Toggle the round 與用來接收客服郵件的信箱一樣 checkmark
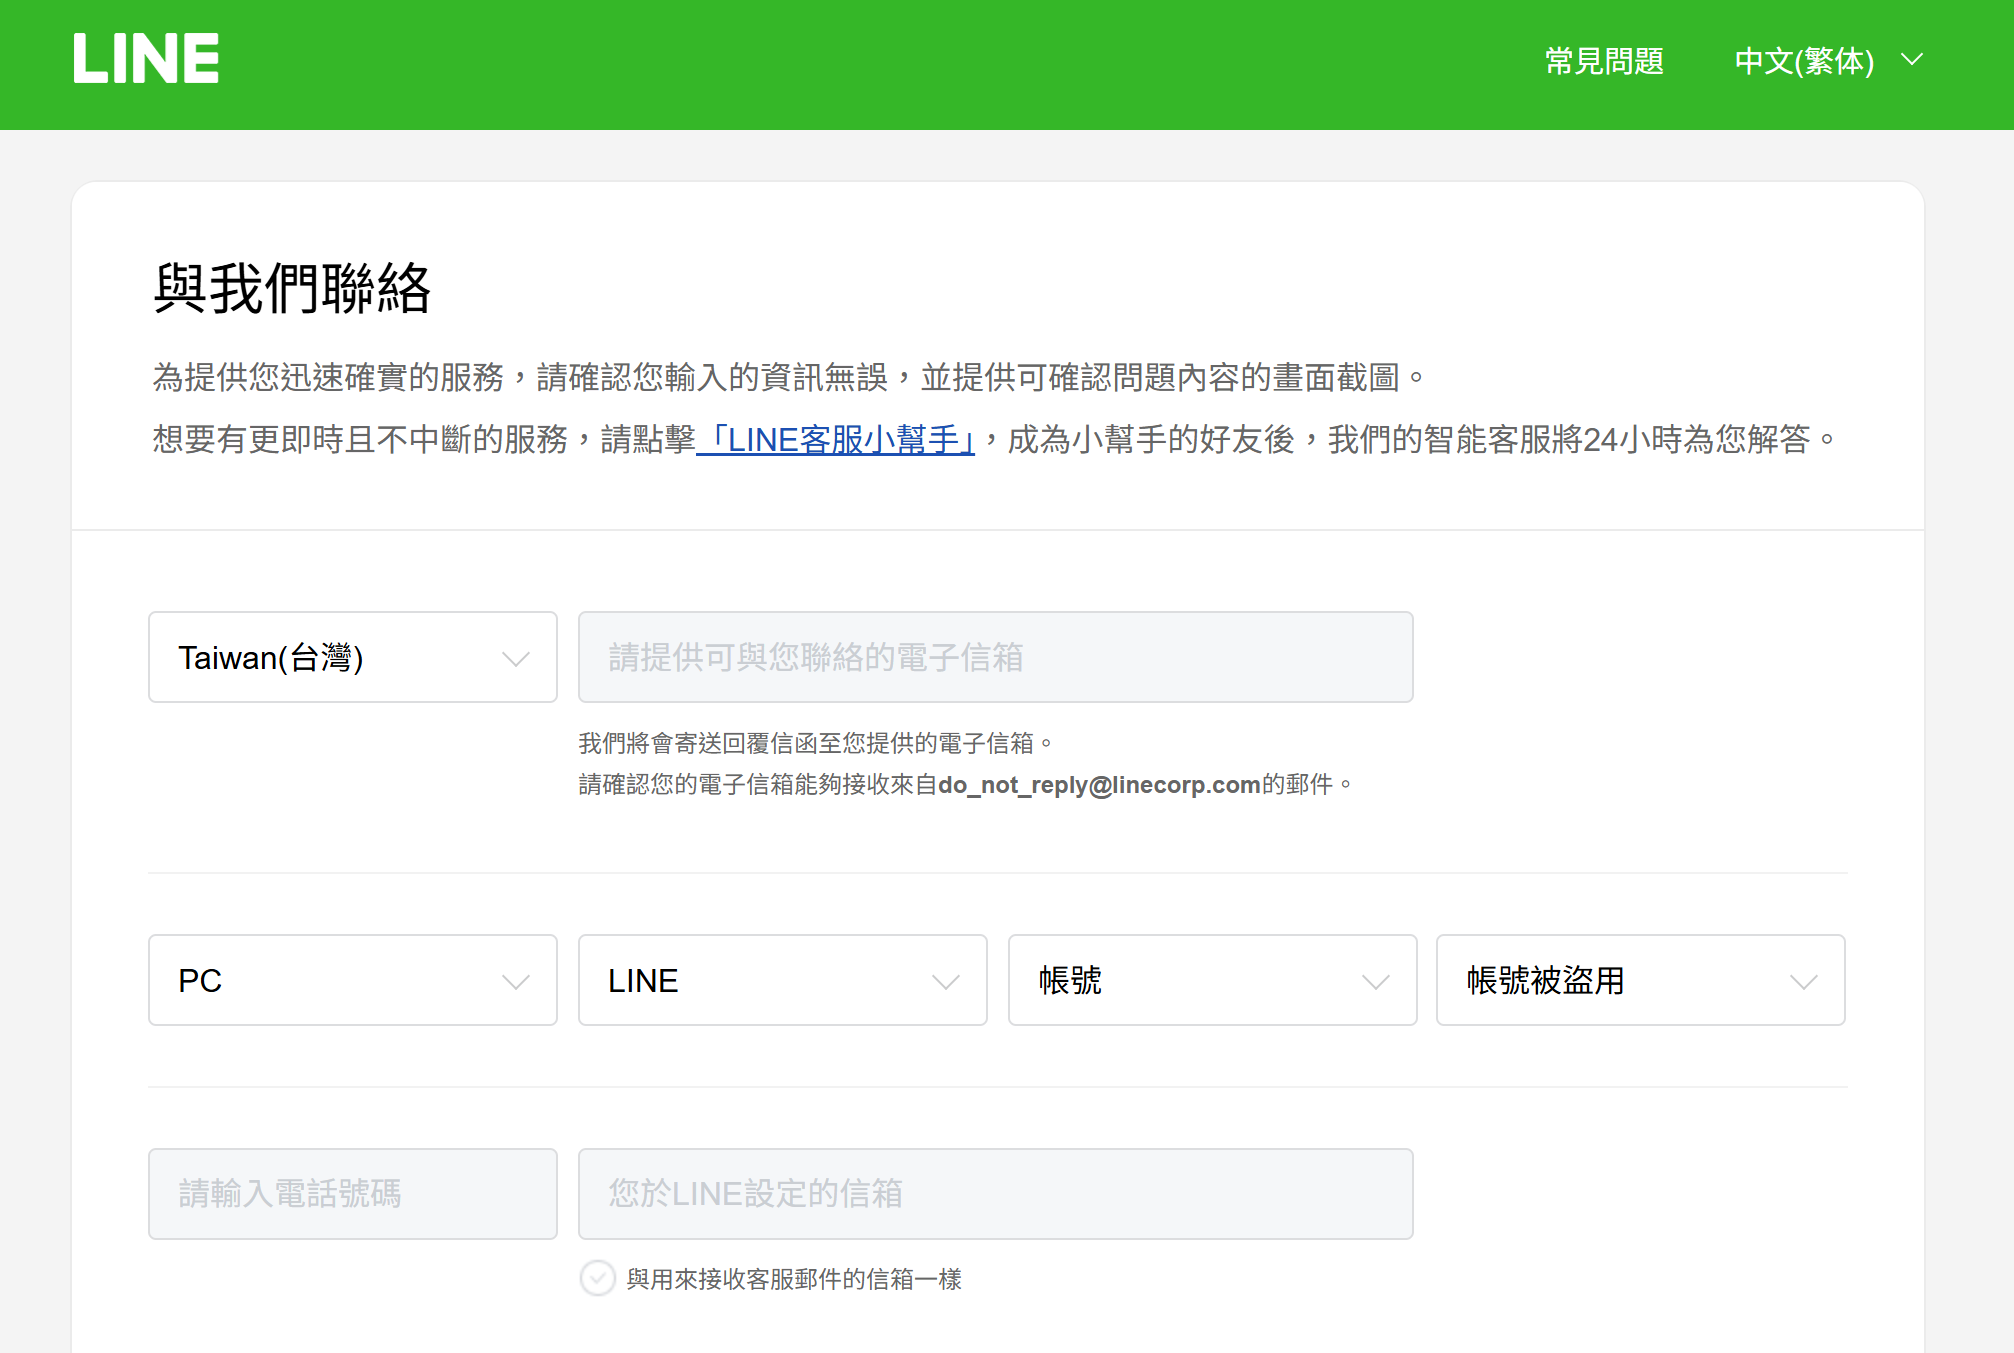 coord(598,1279)
